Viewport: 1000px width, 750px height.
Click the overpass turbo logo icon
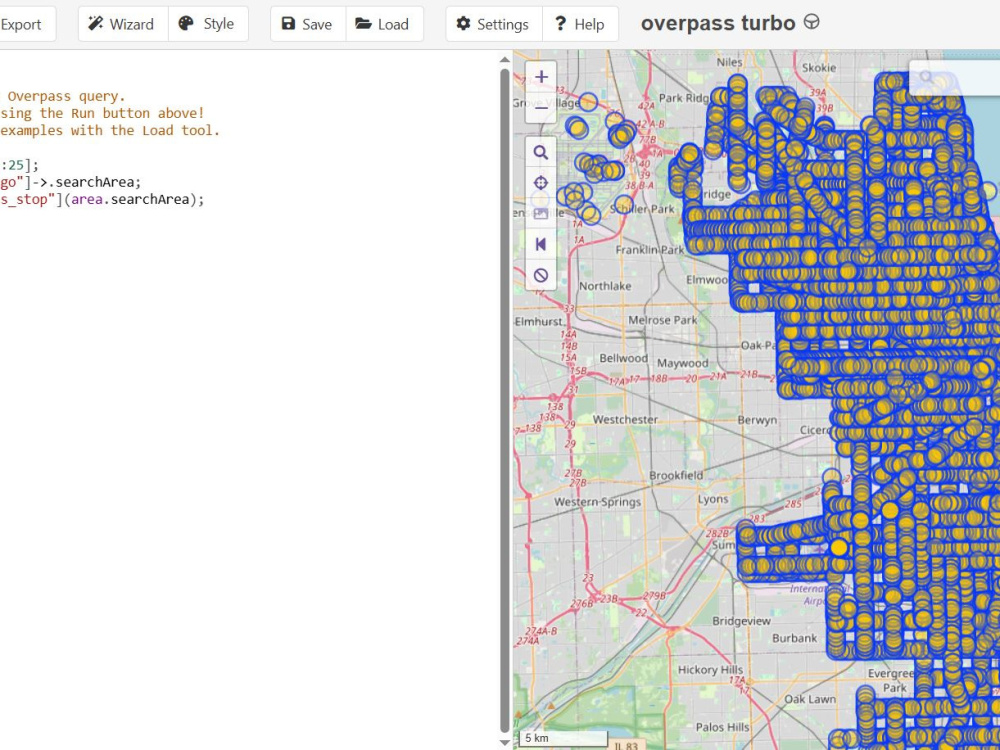[x=811, y=22]
